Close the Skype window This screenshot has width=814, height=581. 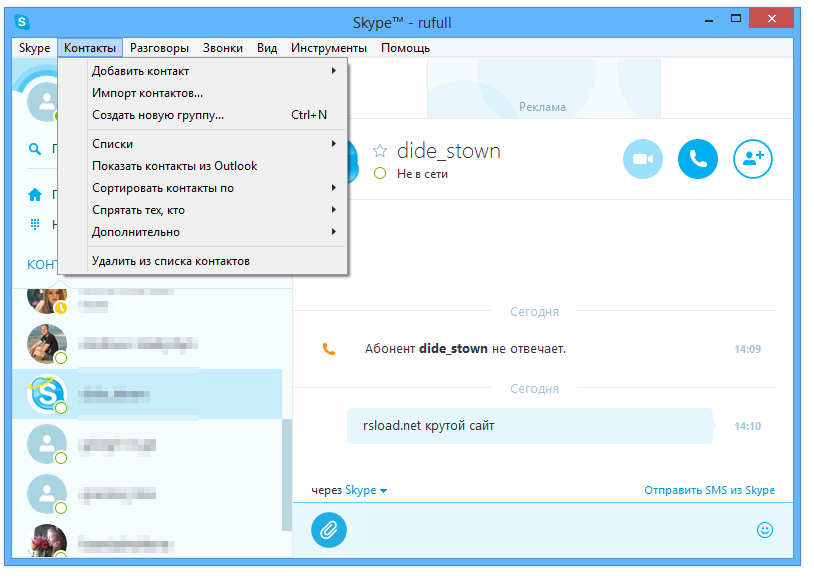pyautogui.click(x=771, y=19)
